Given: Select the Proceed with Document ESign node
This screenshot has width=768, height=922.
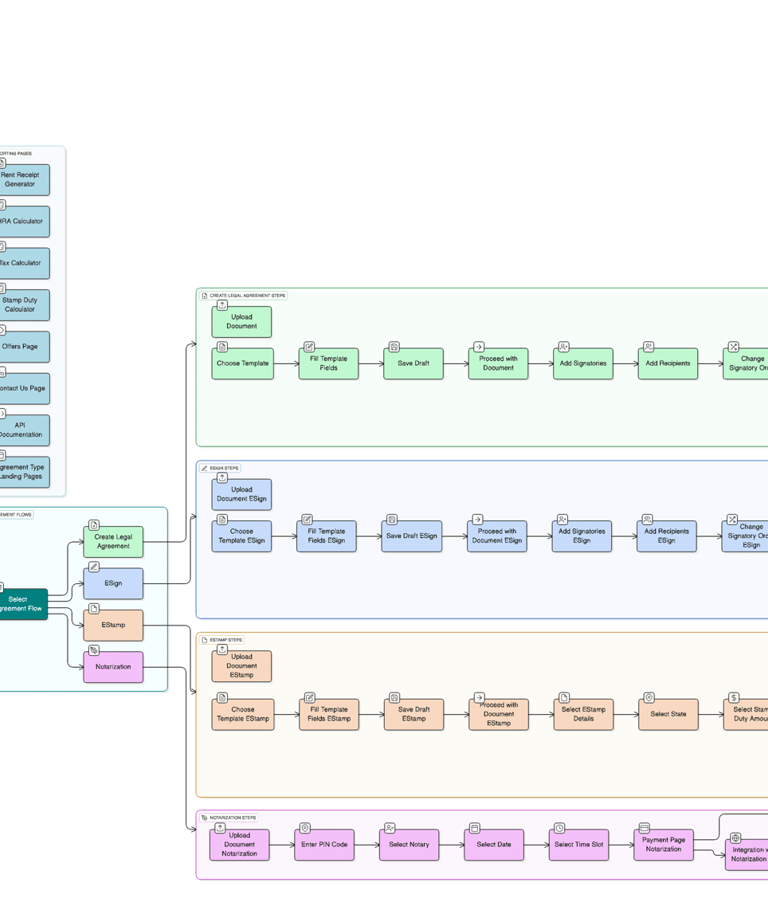Looking at the screenshot, I should pos(497,536).
